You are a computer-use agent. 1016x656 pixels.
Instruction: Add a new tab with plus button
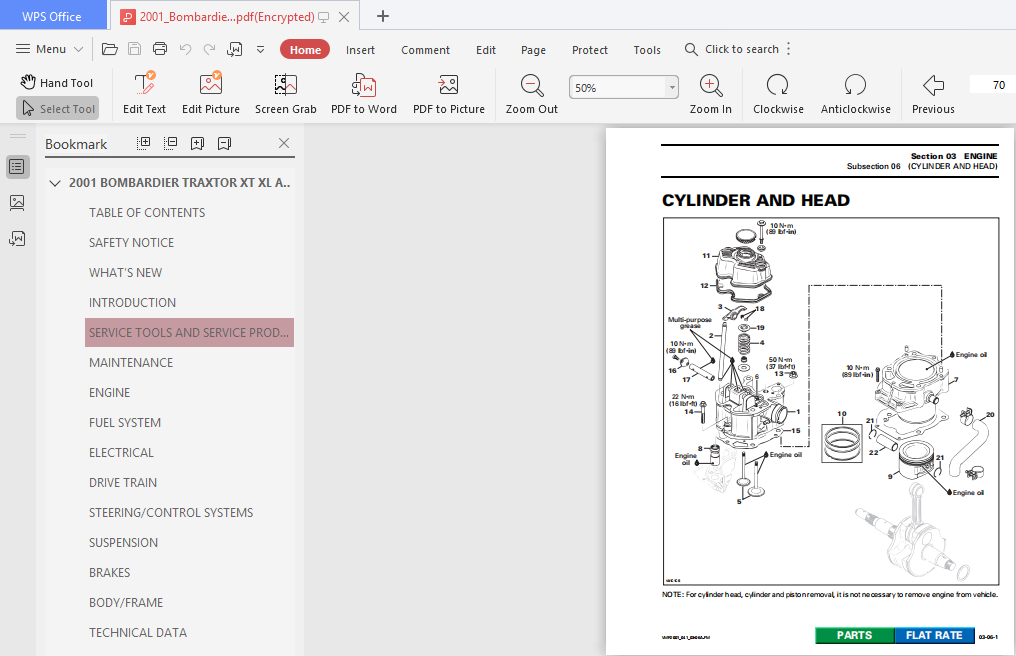[383, 16]
